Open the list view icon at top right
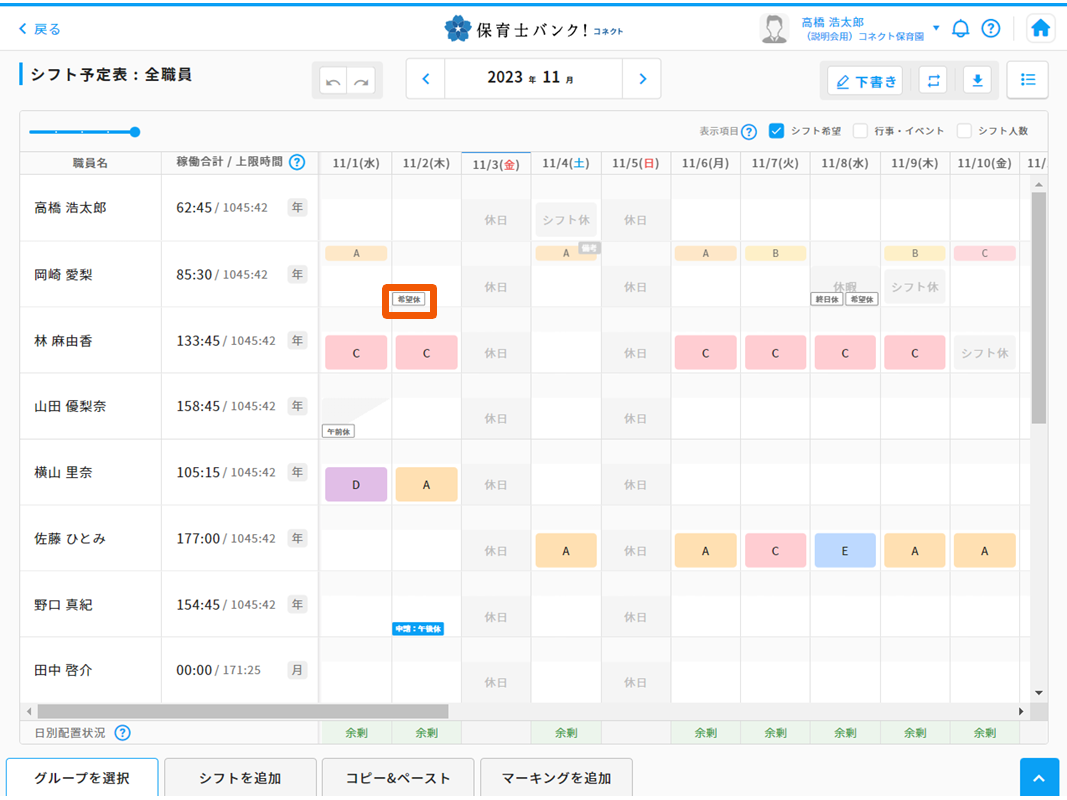Viewport: 1067px width, 800px height. [1027, 80]
